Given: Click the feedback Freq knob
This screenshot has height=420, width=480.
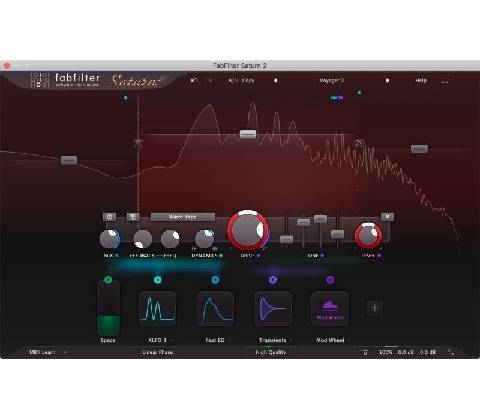Looking at the screenshot, I should click(170, 239).
